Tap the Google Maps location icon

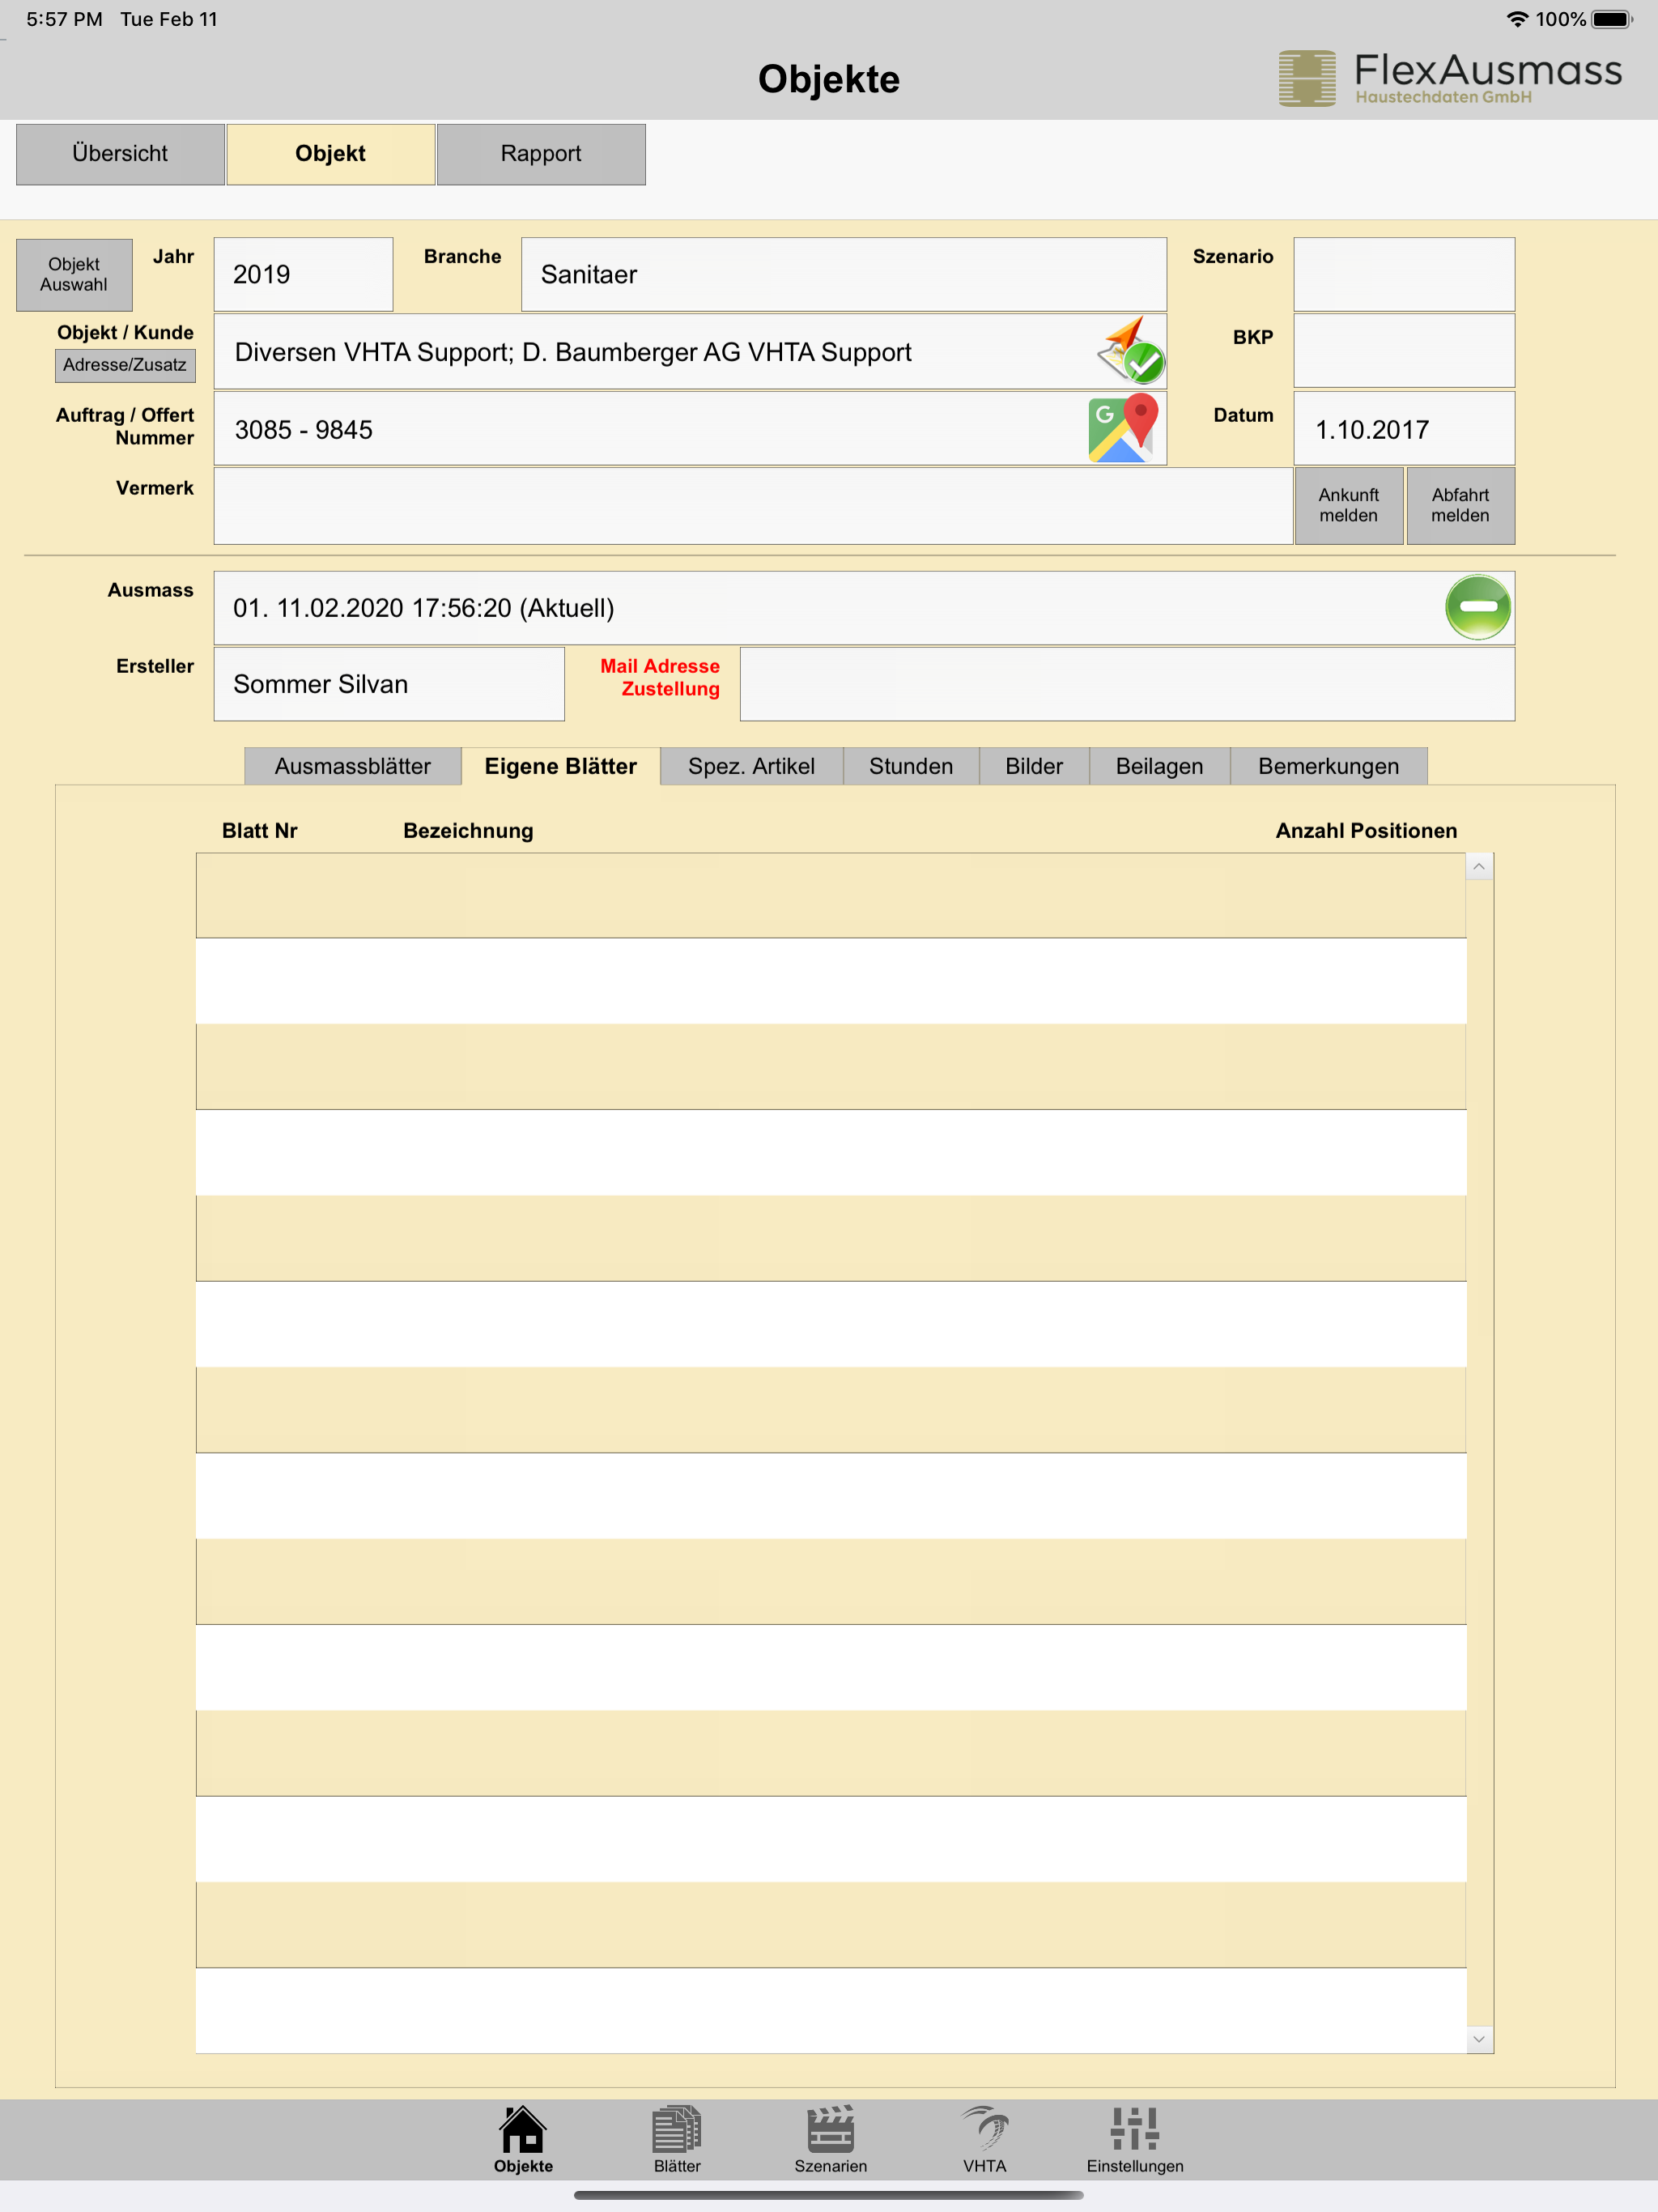(1124, 428)
